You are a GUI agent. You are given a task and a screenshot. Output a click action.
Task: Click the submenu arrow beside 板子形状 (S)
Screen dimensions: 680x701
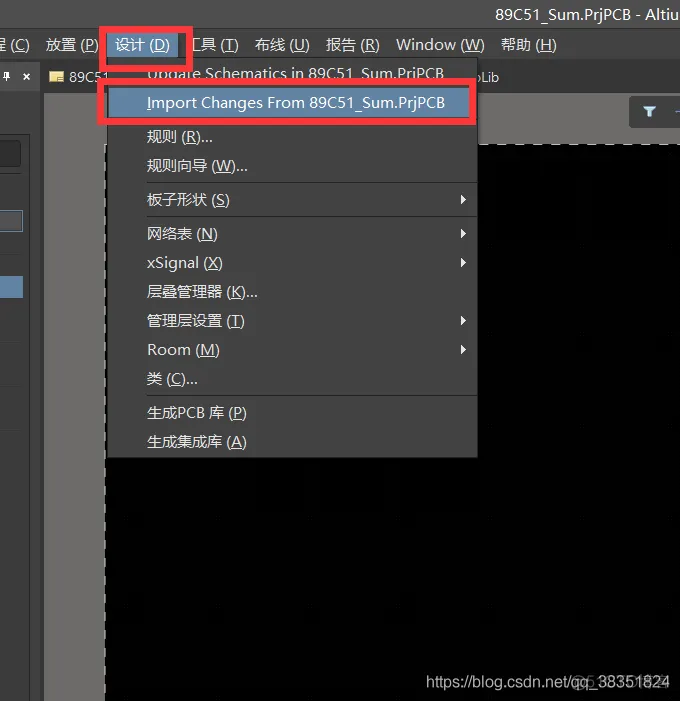click(x=463, y=199)
